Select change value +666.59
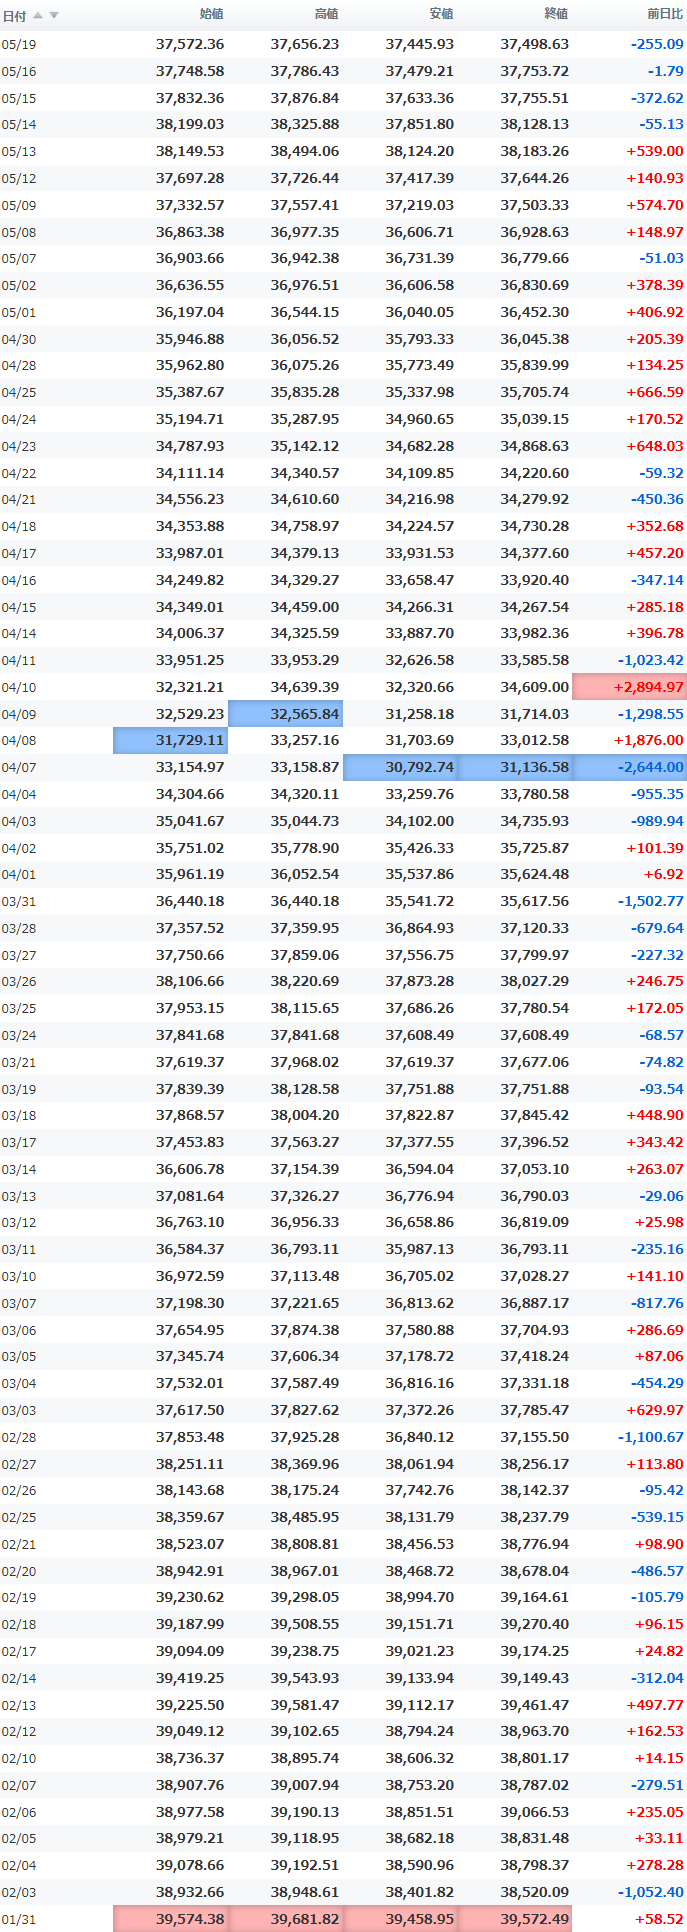The width and height of the screenshot is (687, 1932). [655, 392]
